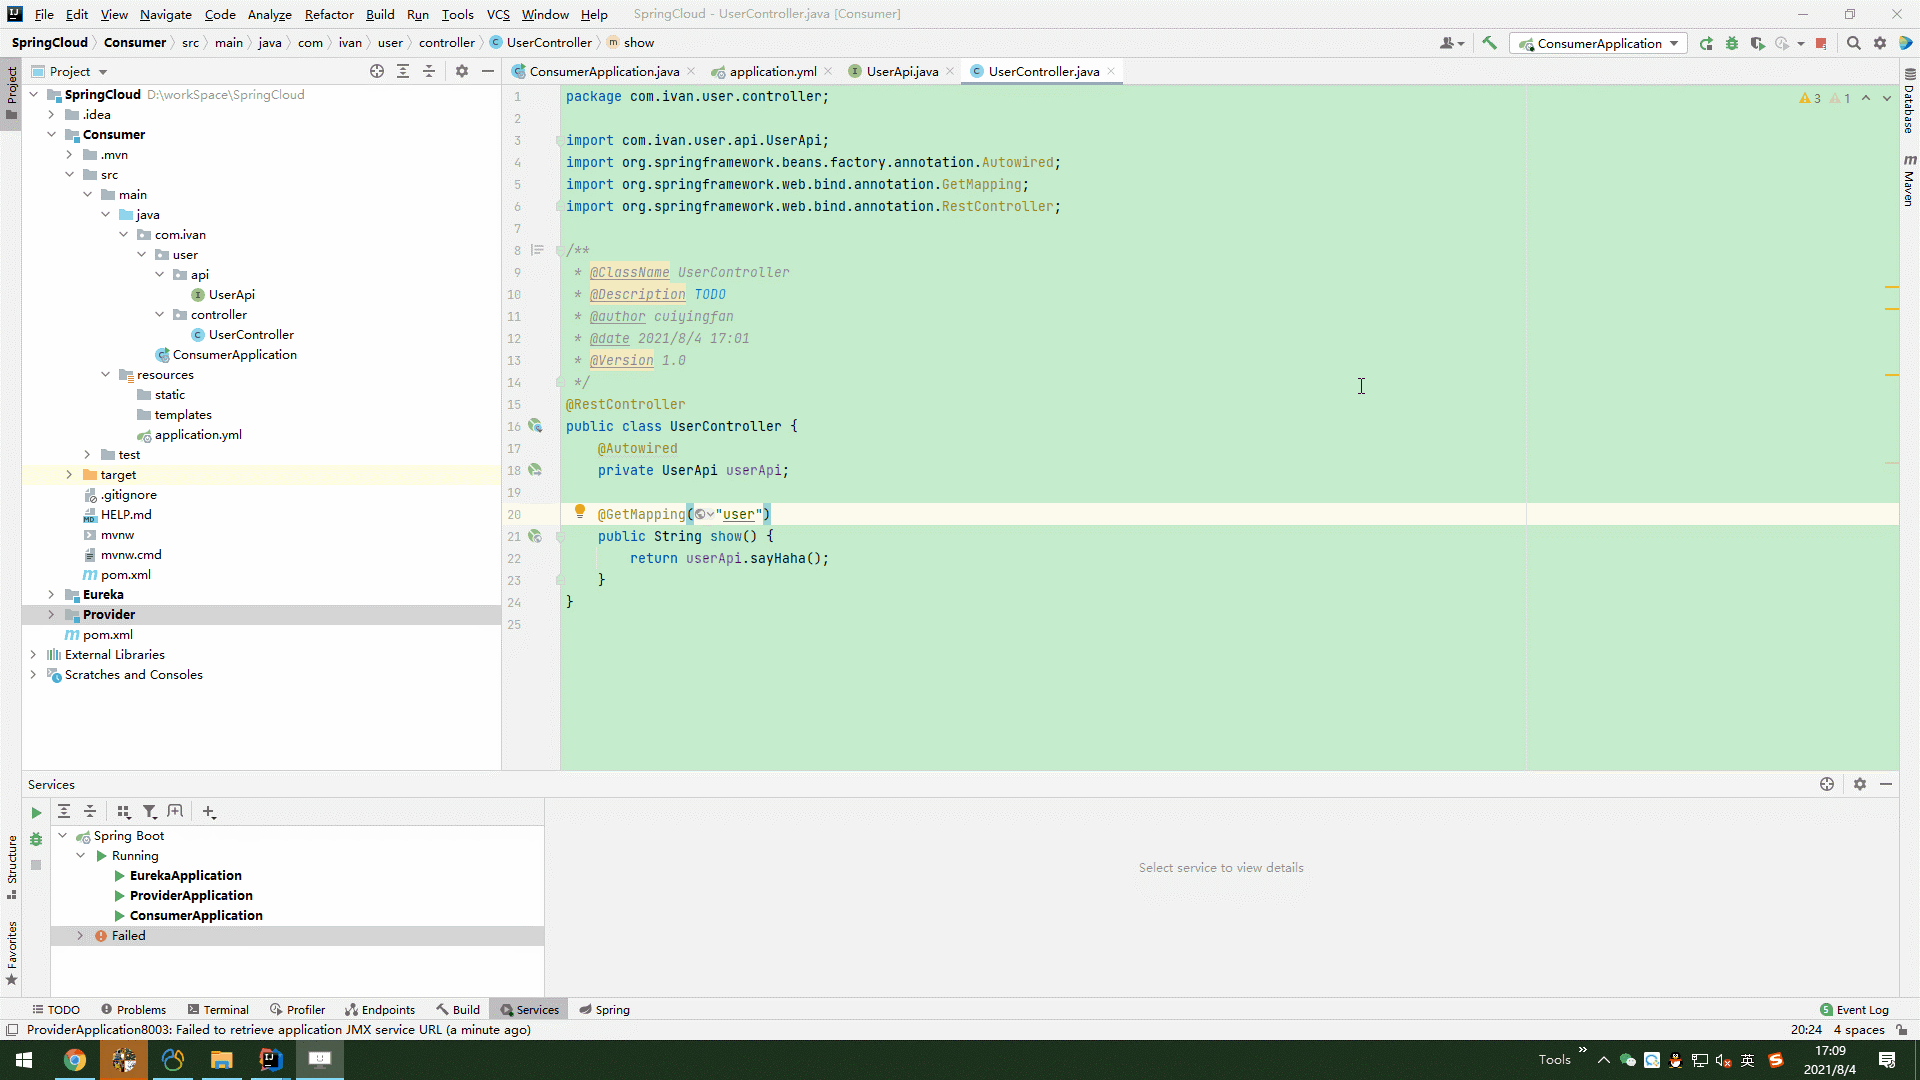
Task: Run the selected service with the green play icon
Action: coord(36,813)
